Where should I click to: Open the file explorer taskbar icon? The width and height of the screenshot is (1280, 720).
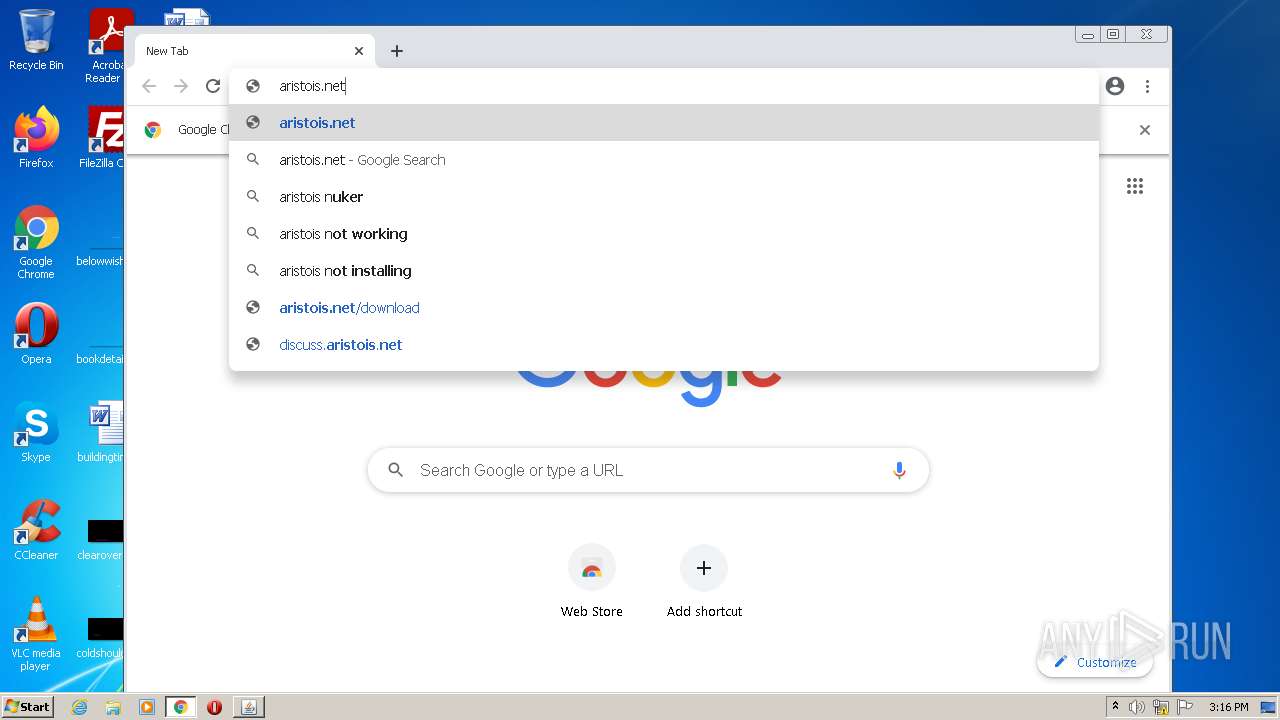(x=113, y=707)
